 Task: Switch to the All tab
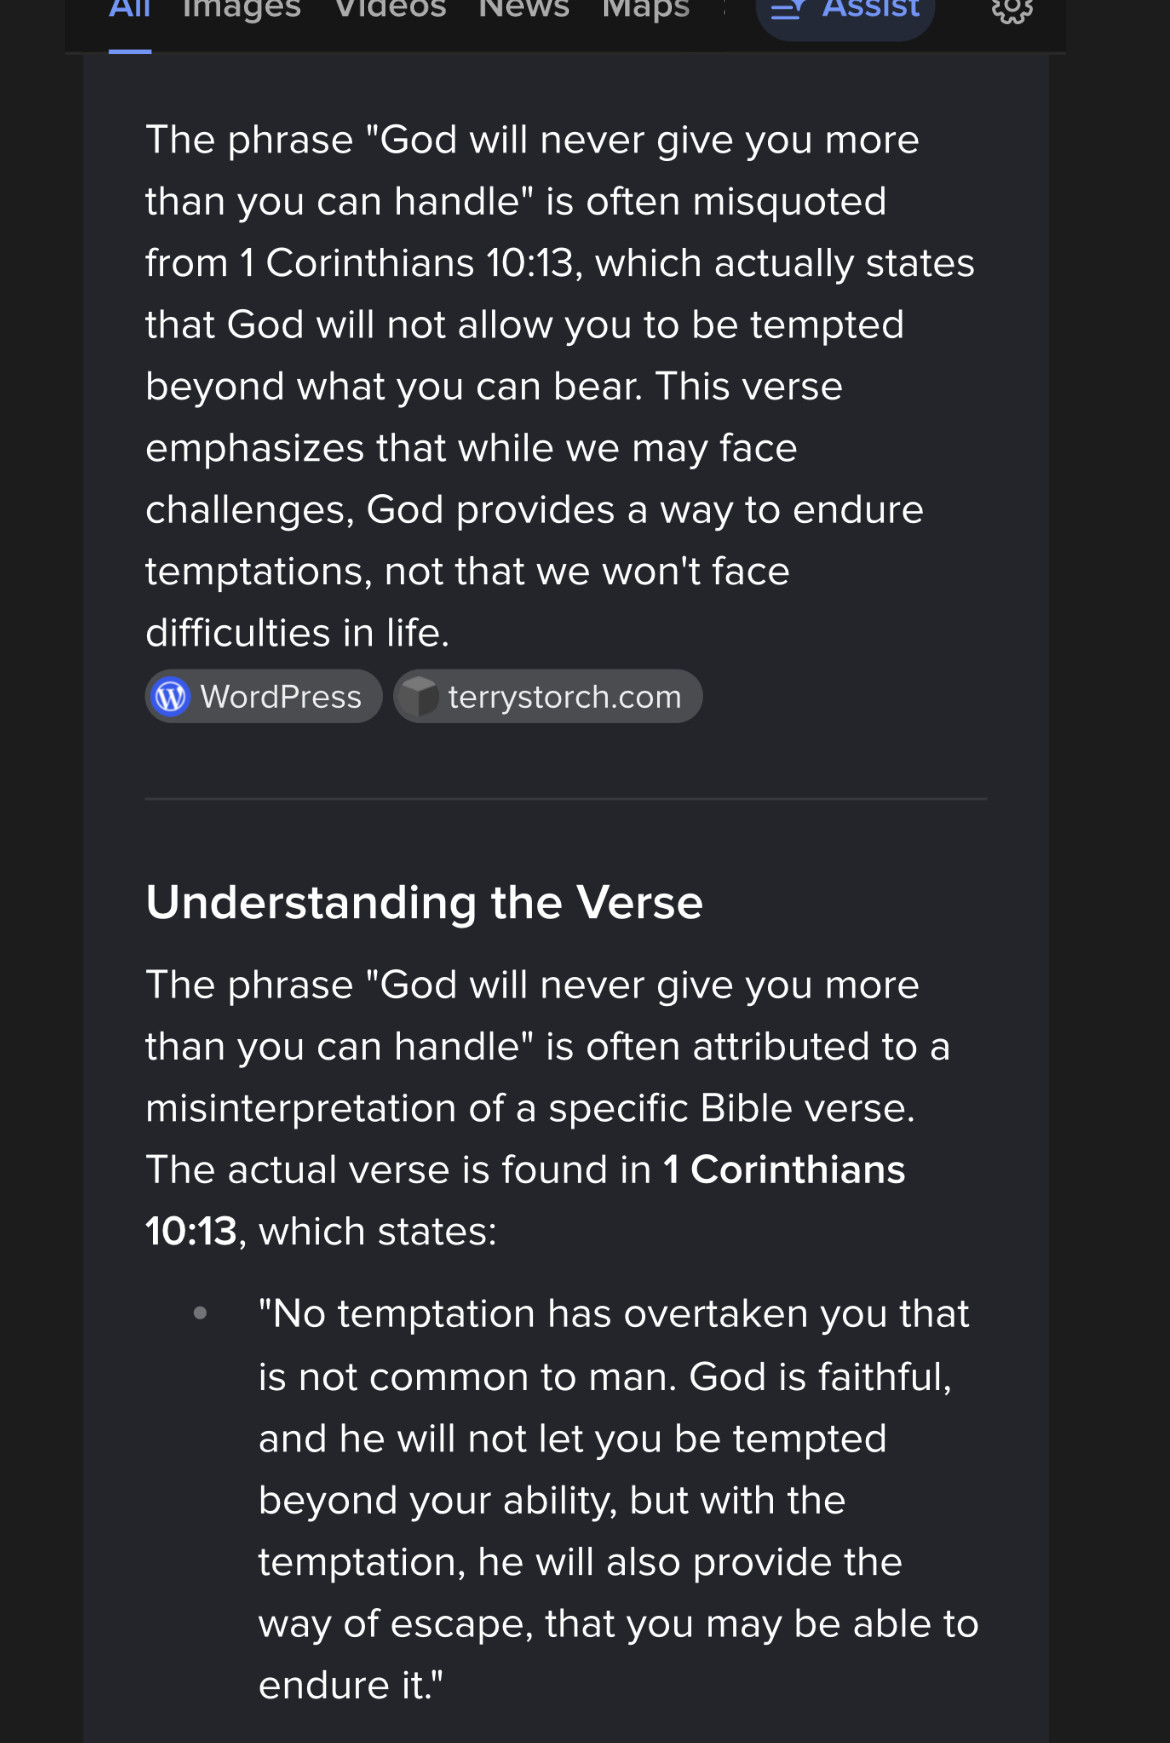pyautogui.click(x=130, y=10)
